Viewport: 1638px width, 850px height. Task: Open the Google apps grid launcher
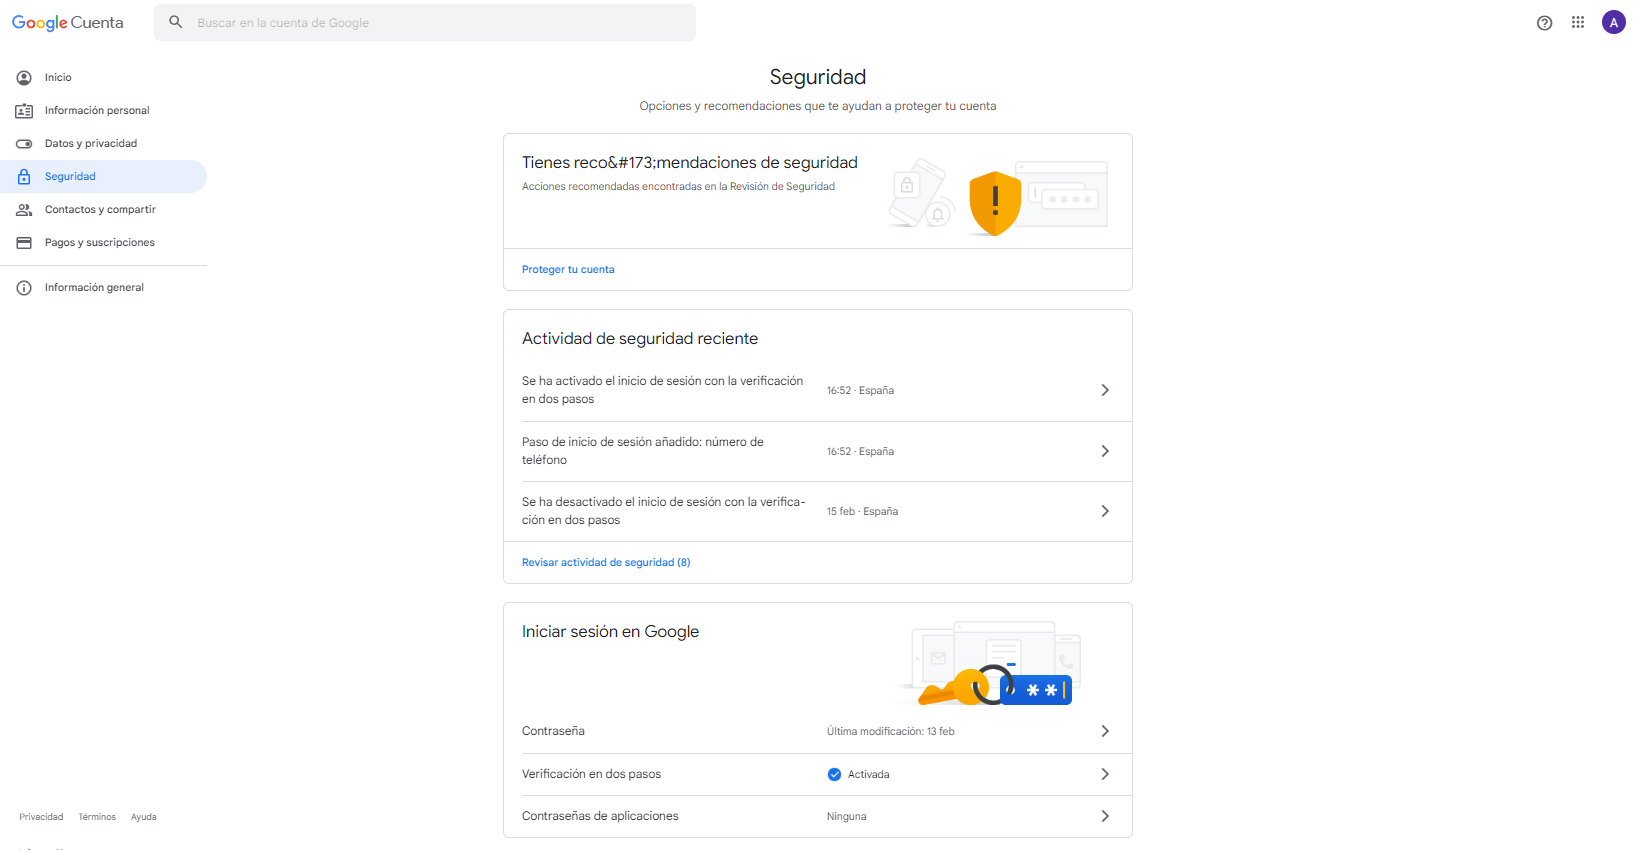[1578, 22]
